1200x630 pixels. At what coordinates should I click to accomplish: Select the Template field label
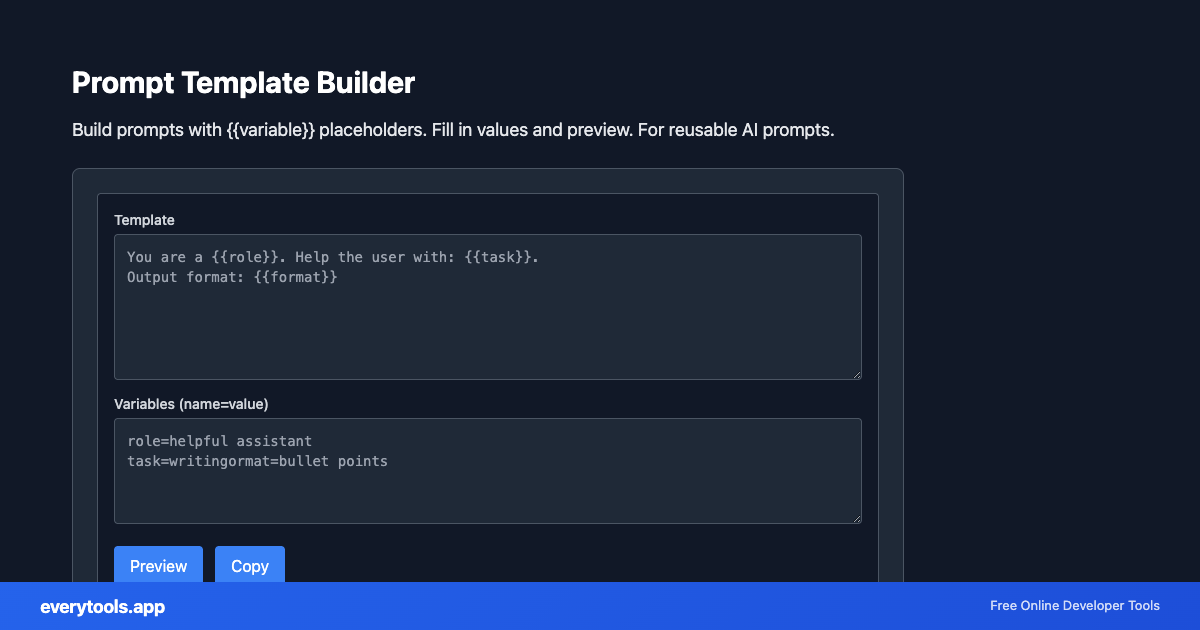pyautogui.click(x=144, y=220)
